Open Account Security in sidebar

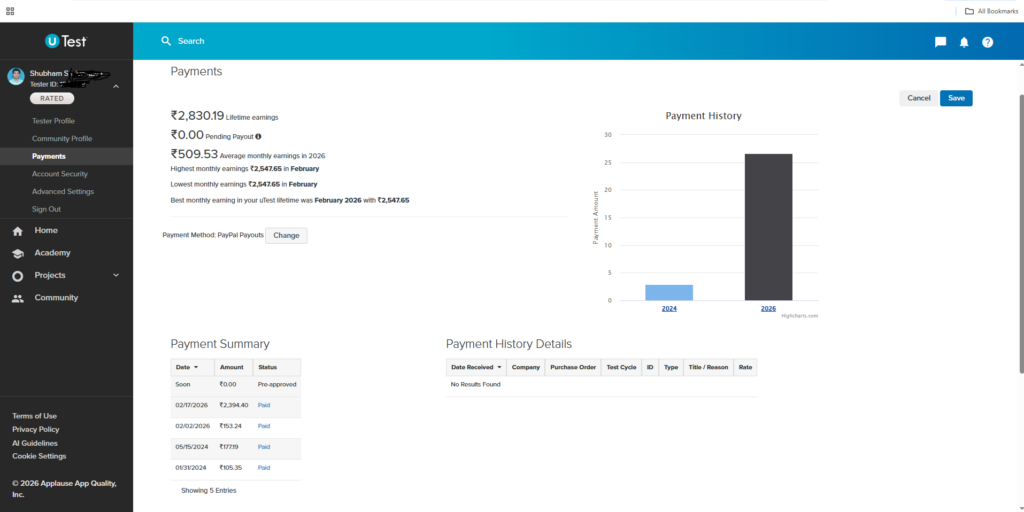[59, 174]
